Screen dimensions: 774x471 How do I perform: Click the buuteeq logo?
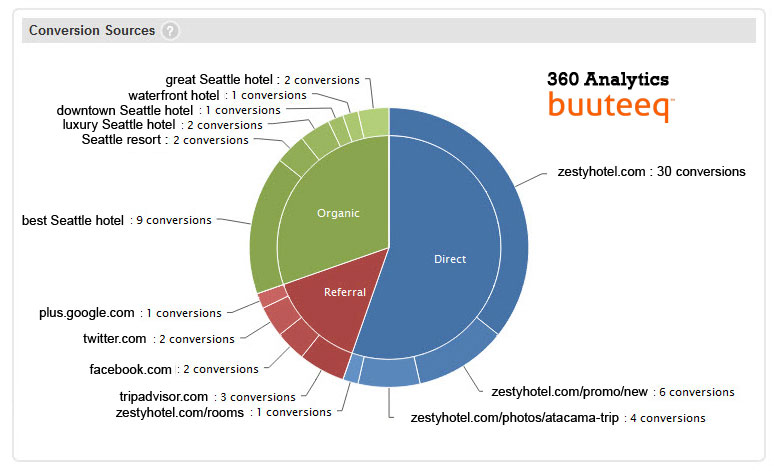coord(610,105)
